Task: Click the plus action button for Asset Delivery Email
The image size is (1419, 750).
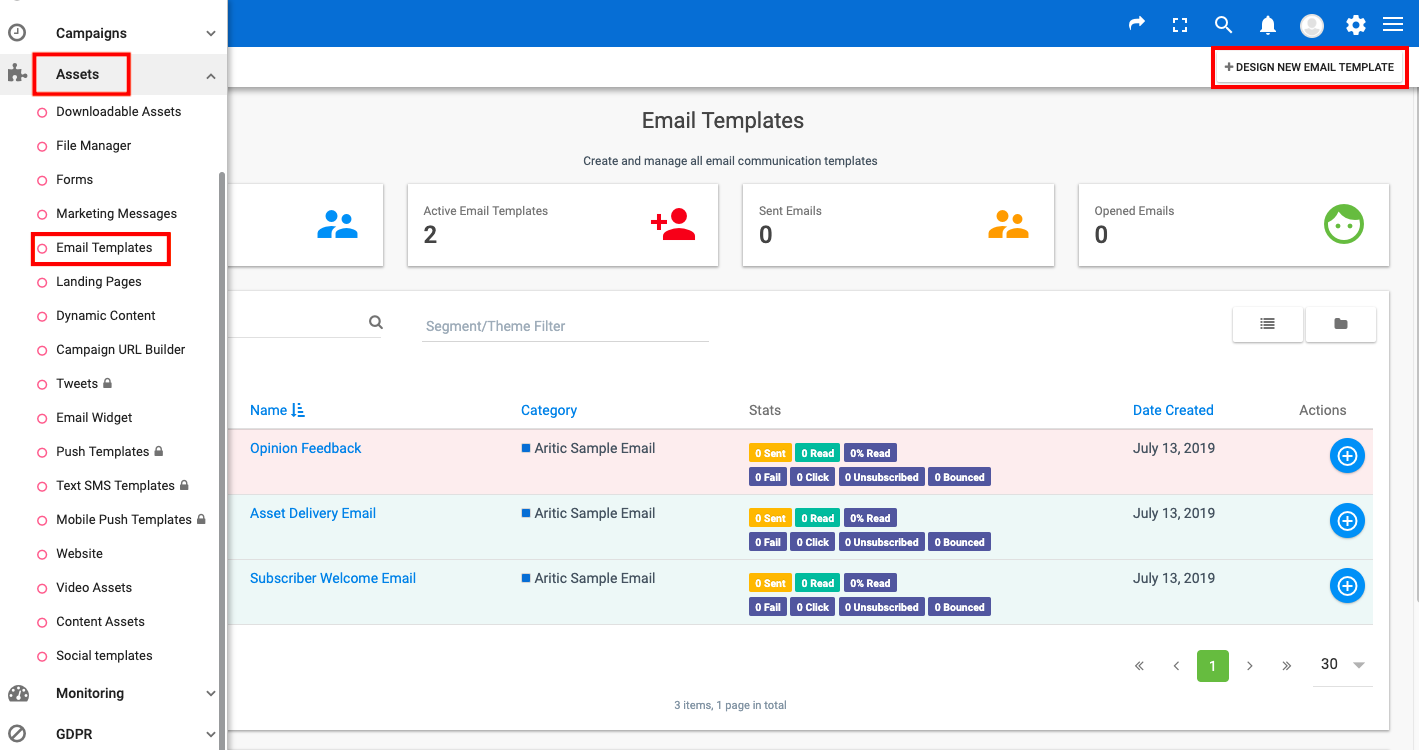Action: click(x=1347, y=521)
